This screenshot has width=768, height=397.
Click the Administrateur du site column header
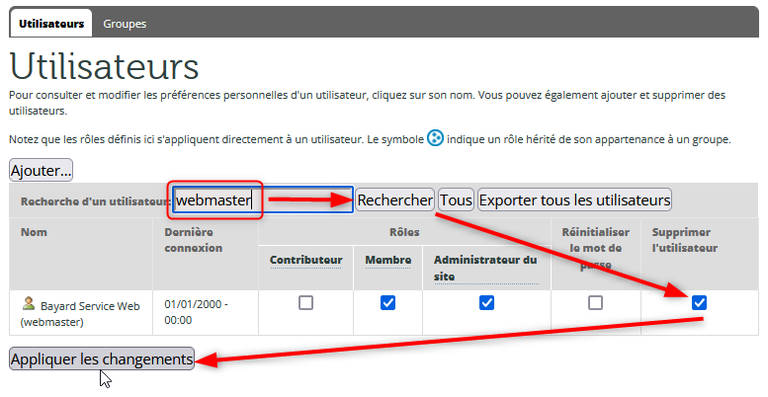[485, 268]
